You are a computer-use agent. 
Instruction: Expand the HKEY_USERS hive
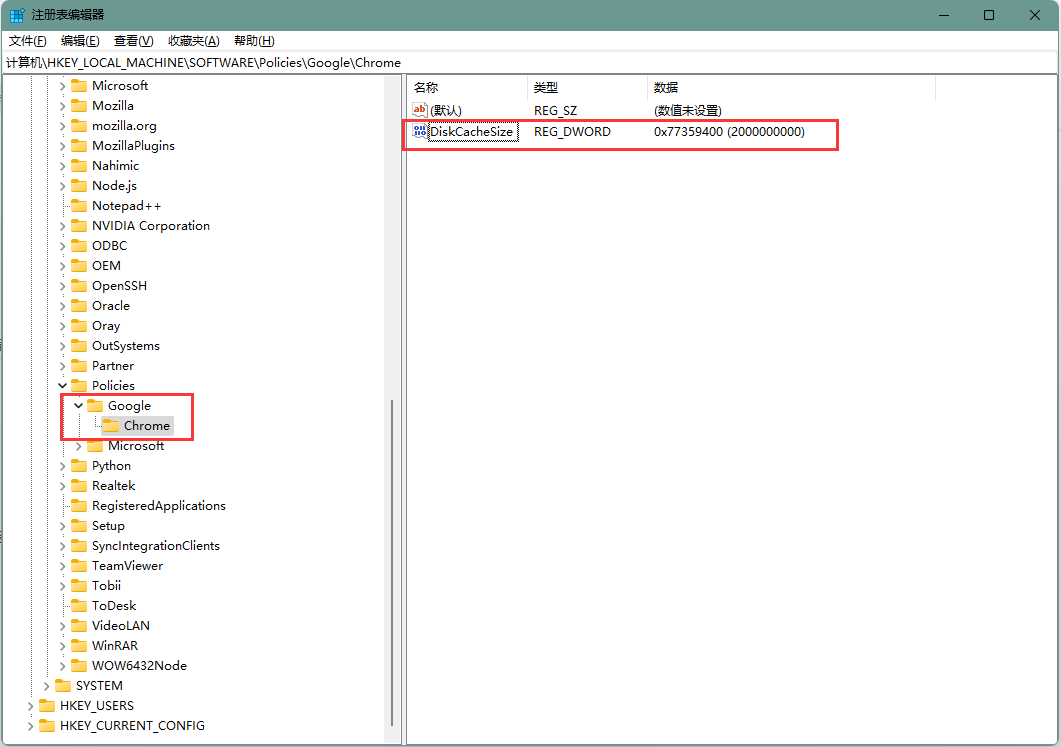[x=30, y=706]
